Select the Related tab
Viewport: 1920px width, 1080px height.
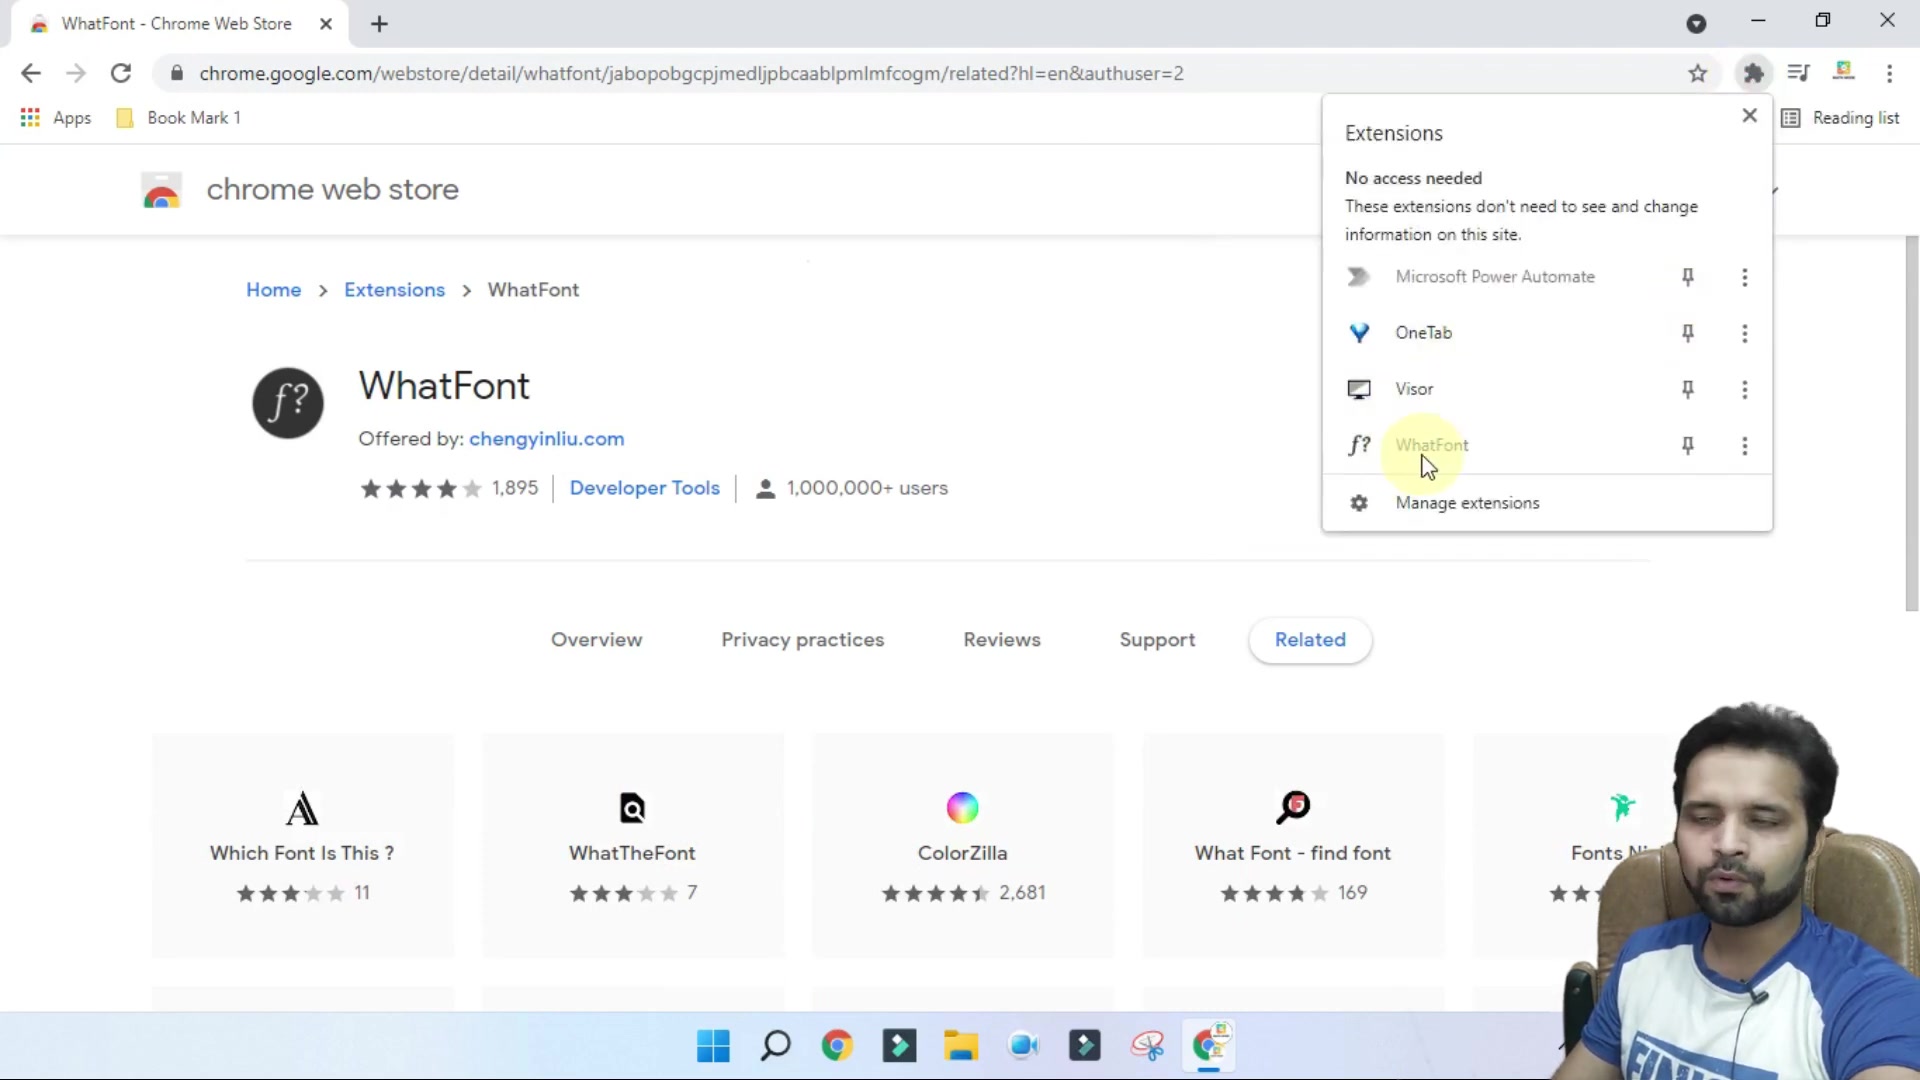point(1310,640)
